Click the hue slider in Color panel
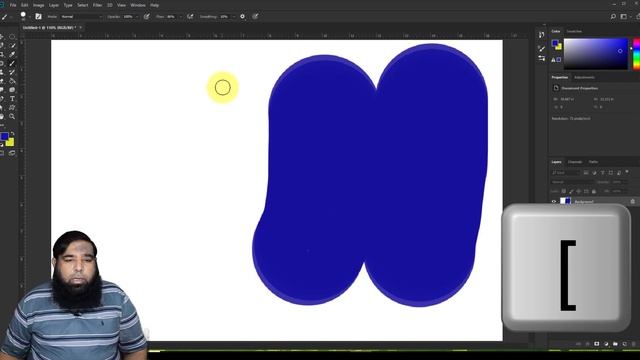 click(636, 54)
